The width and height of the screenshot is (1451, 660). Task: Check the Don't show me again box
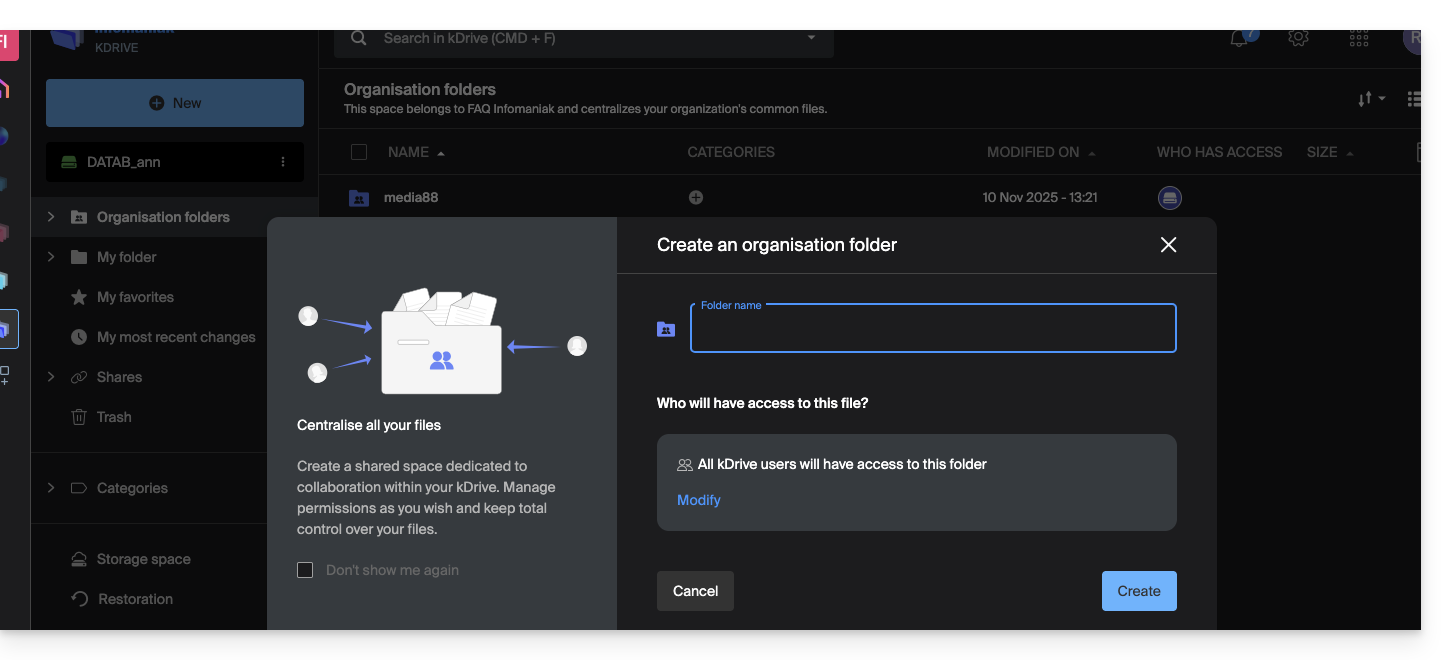pyautogui.click(x=305, y=570)
